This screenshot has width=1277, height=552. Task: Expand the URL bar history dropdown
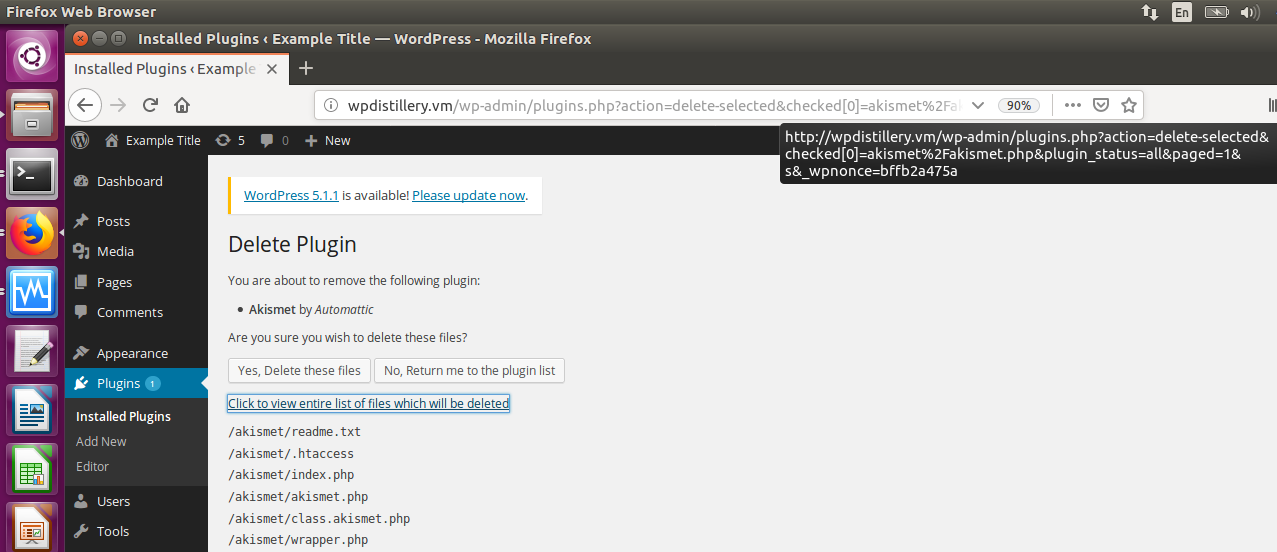[978, 105]
